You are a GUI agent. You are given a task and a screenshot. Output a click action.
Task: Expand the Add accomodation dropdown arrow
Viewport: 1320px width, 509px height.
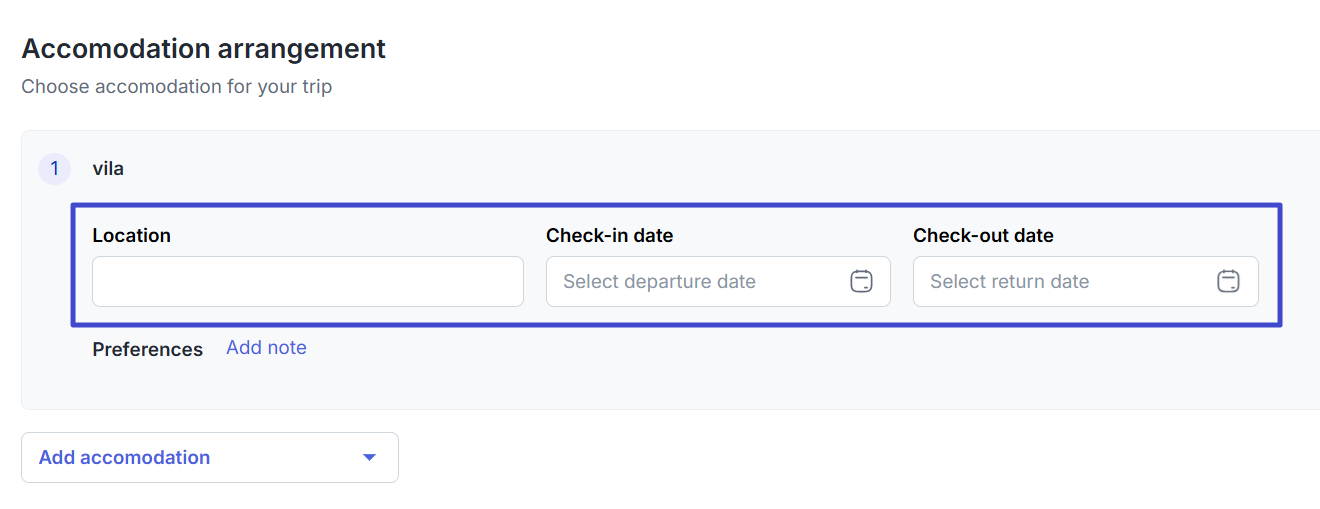point(369,457)
